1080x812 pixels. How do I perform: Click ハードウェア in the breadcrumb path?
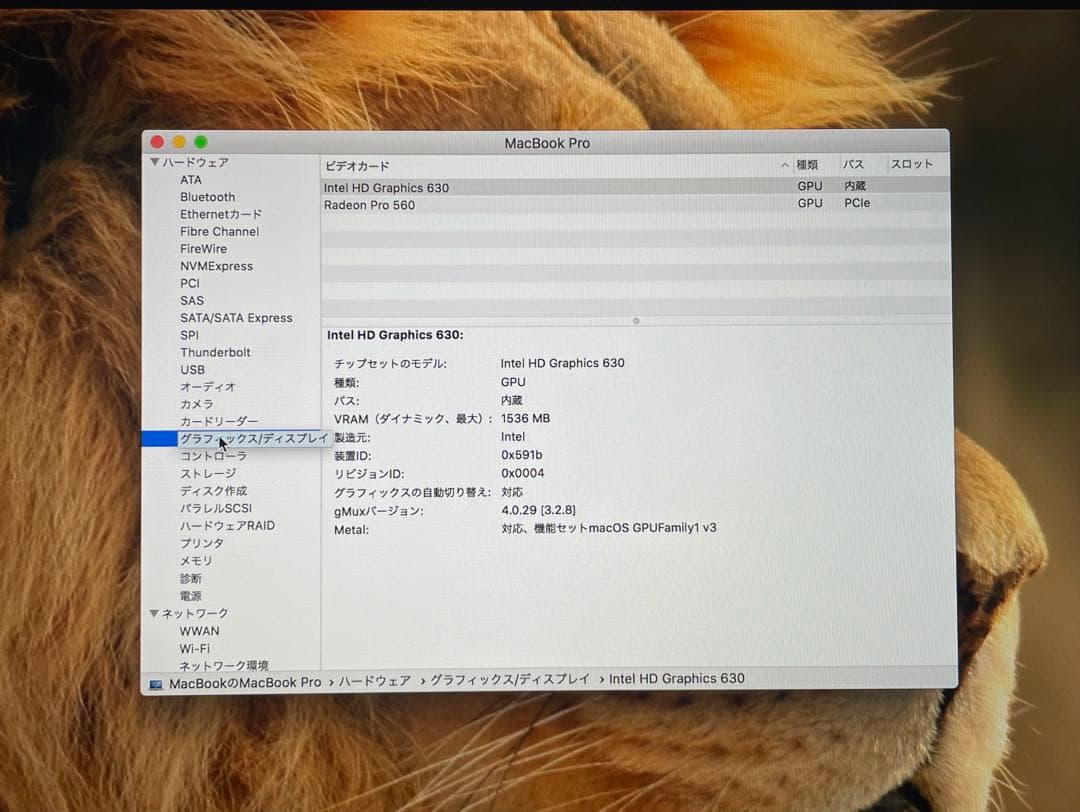[x=378, y=678]
